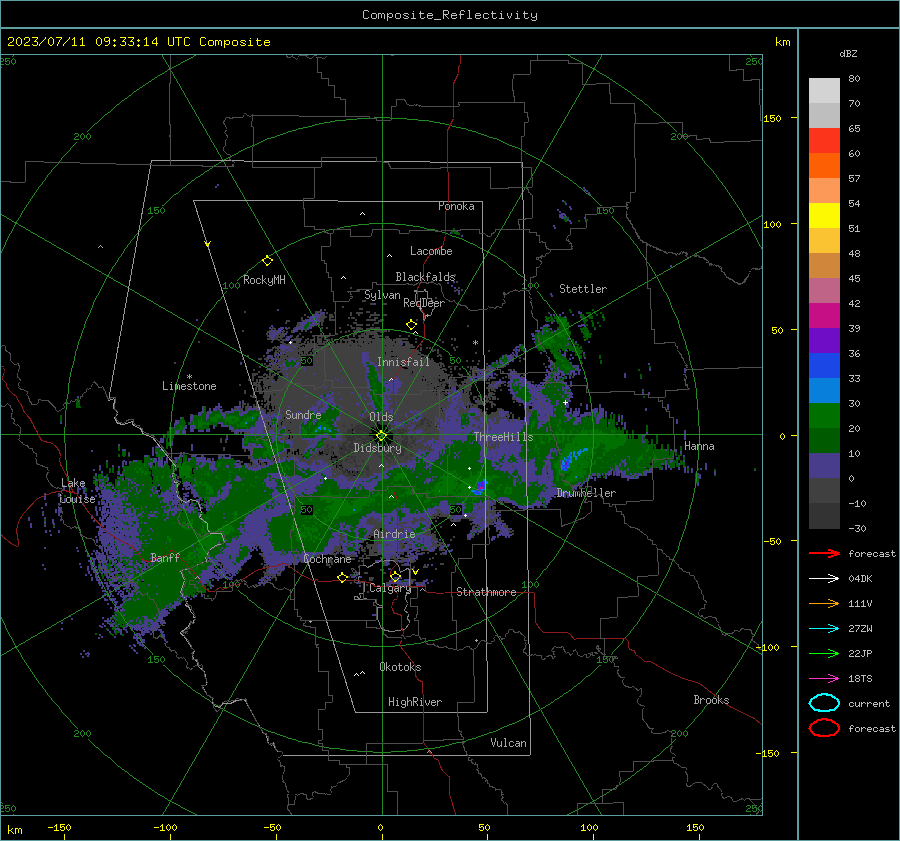Select the light blue 33 dBZ swatch
This screenshot has height=841, width=900.
(x=824, y=390)
